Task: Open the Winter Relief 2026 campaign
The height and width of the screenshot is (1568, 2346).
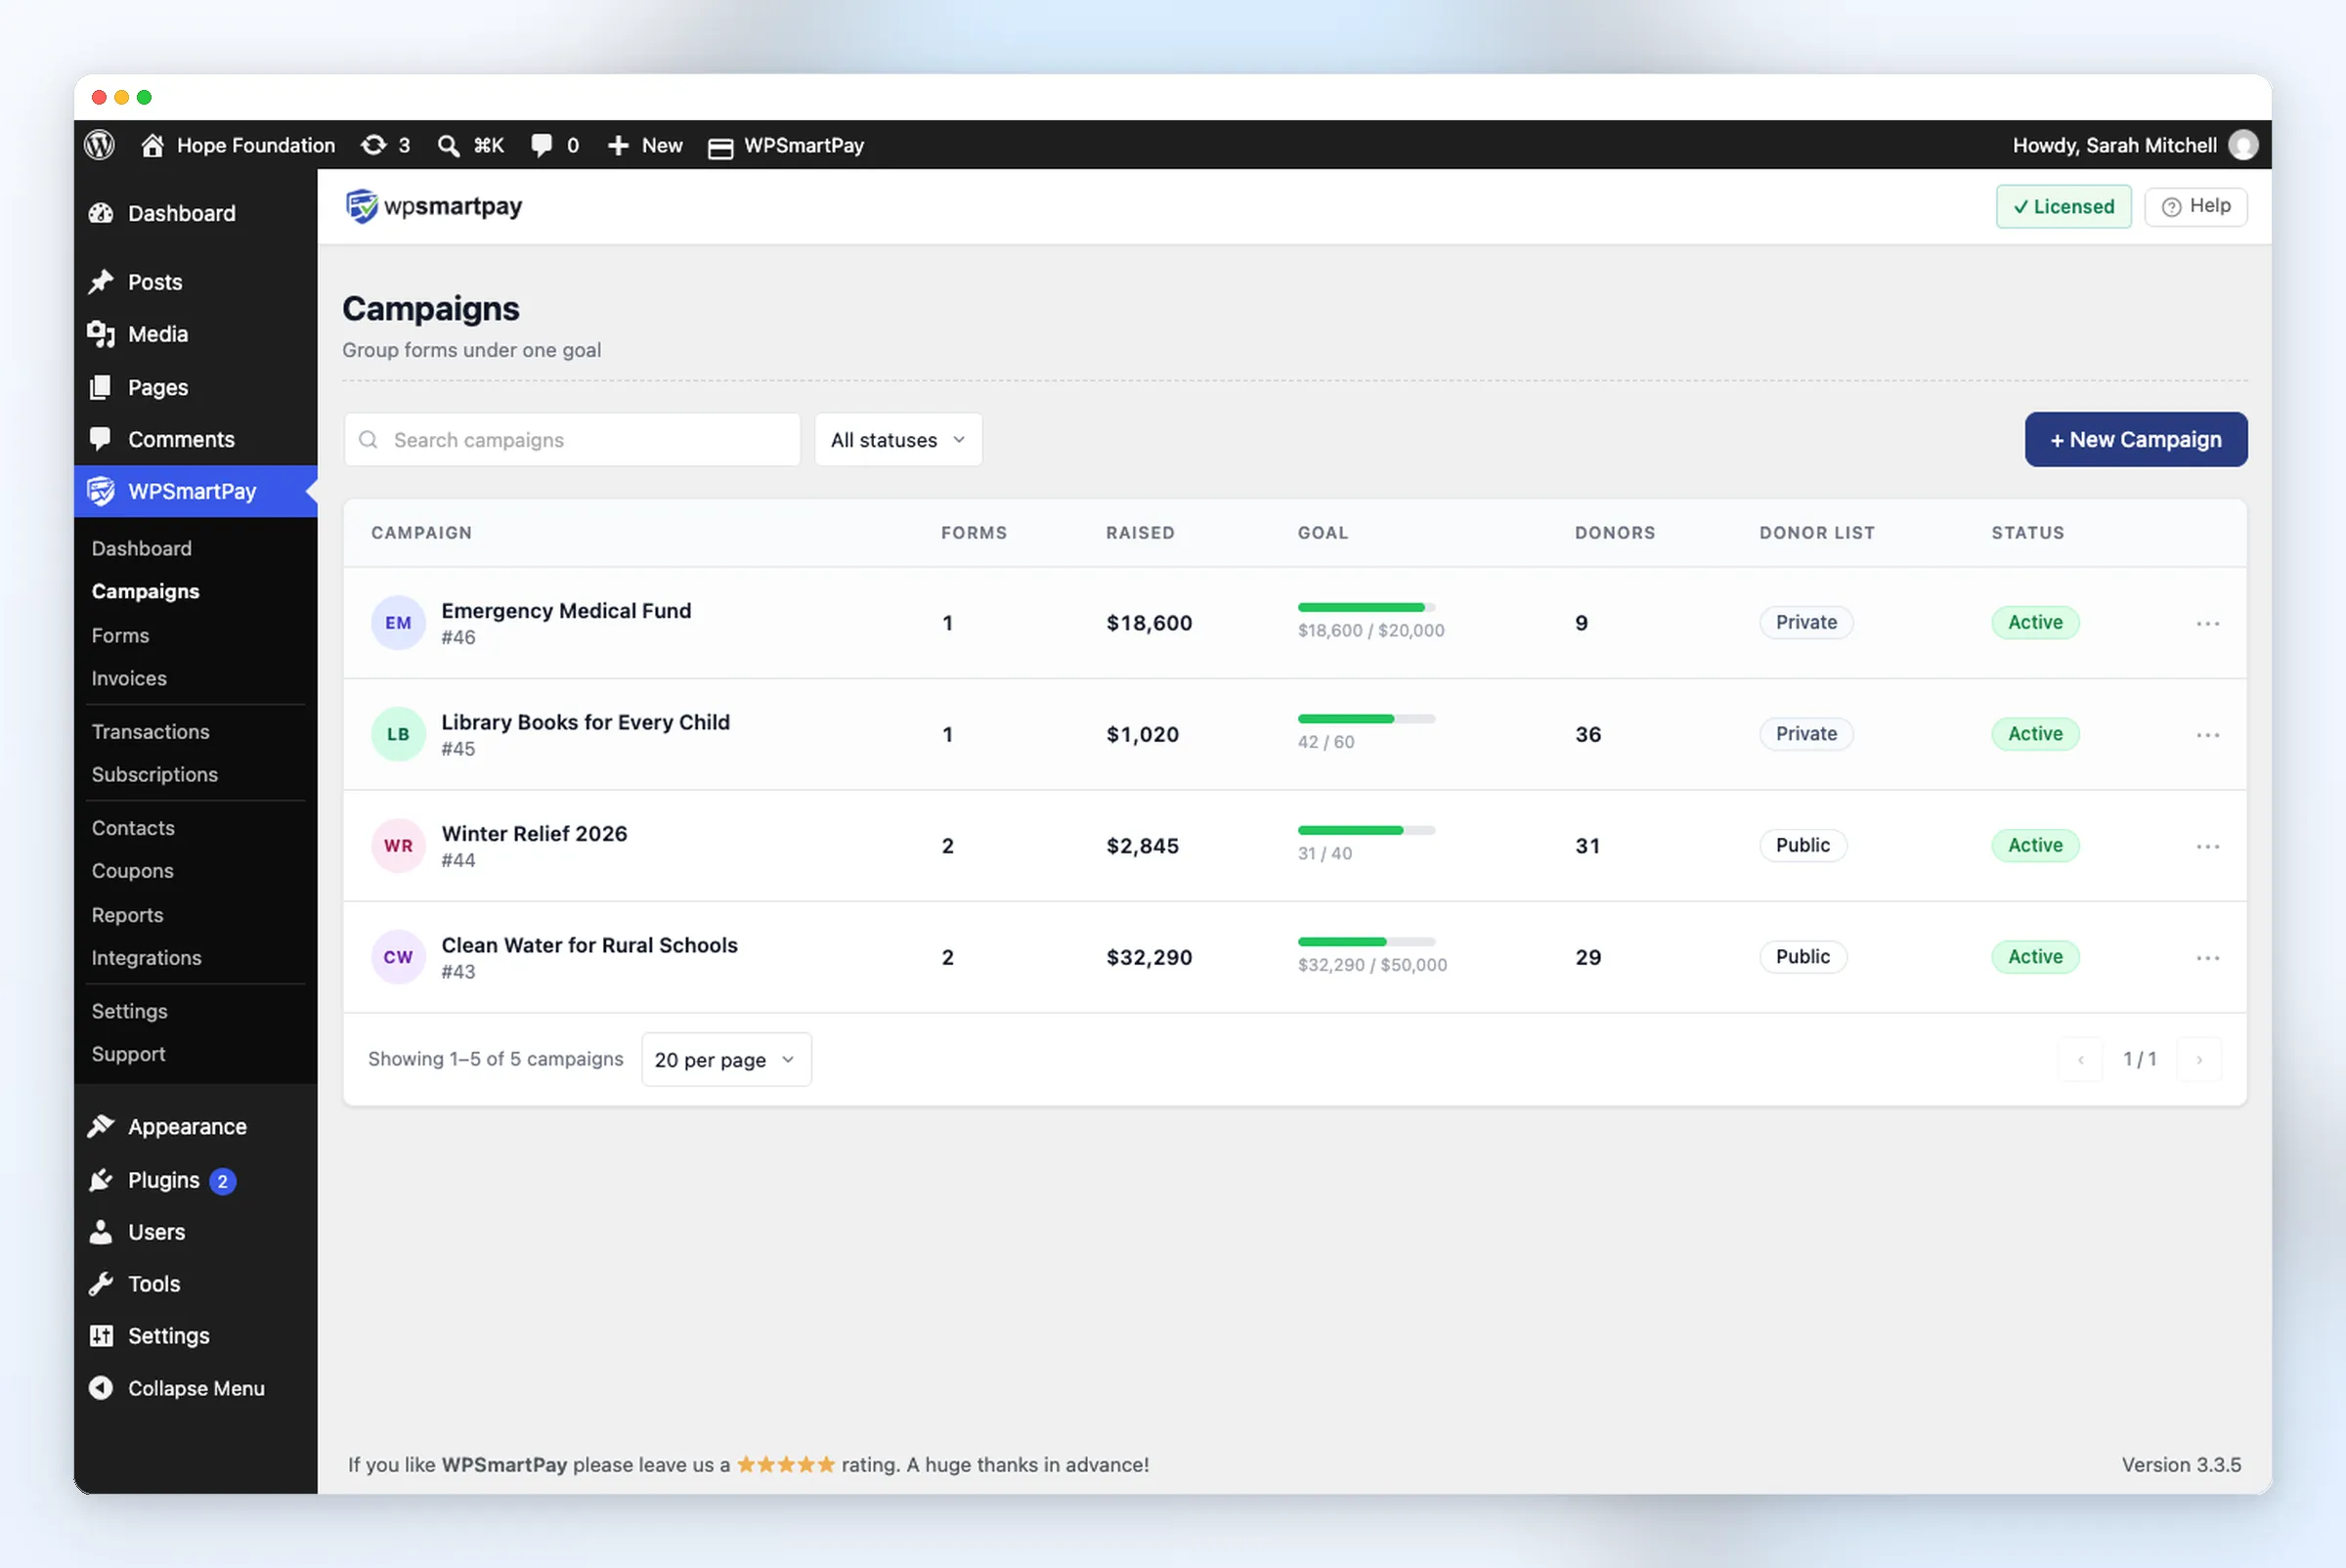Action: tap(534, 834)
